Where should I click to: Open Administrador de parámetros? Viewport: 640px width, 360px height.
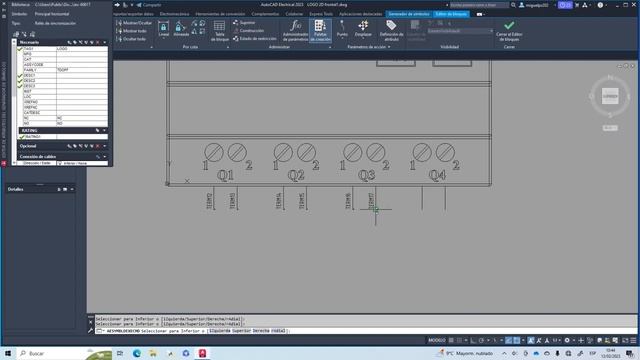tap(296, 31)
